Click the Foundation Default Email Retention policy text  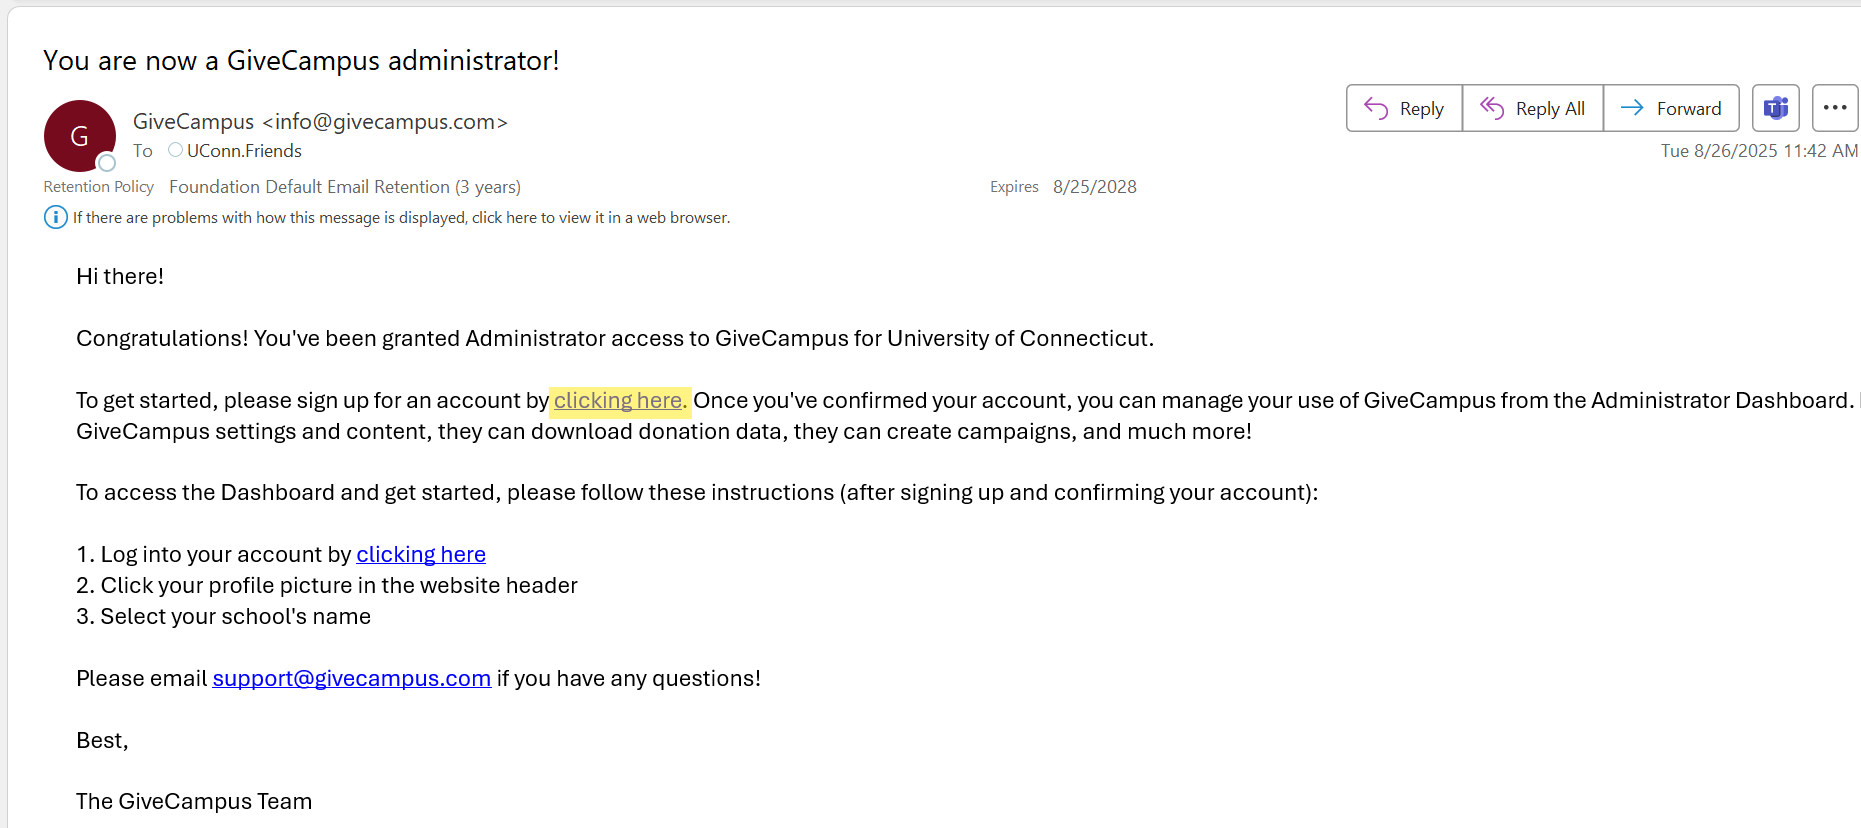click(344, 187)
